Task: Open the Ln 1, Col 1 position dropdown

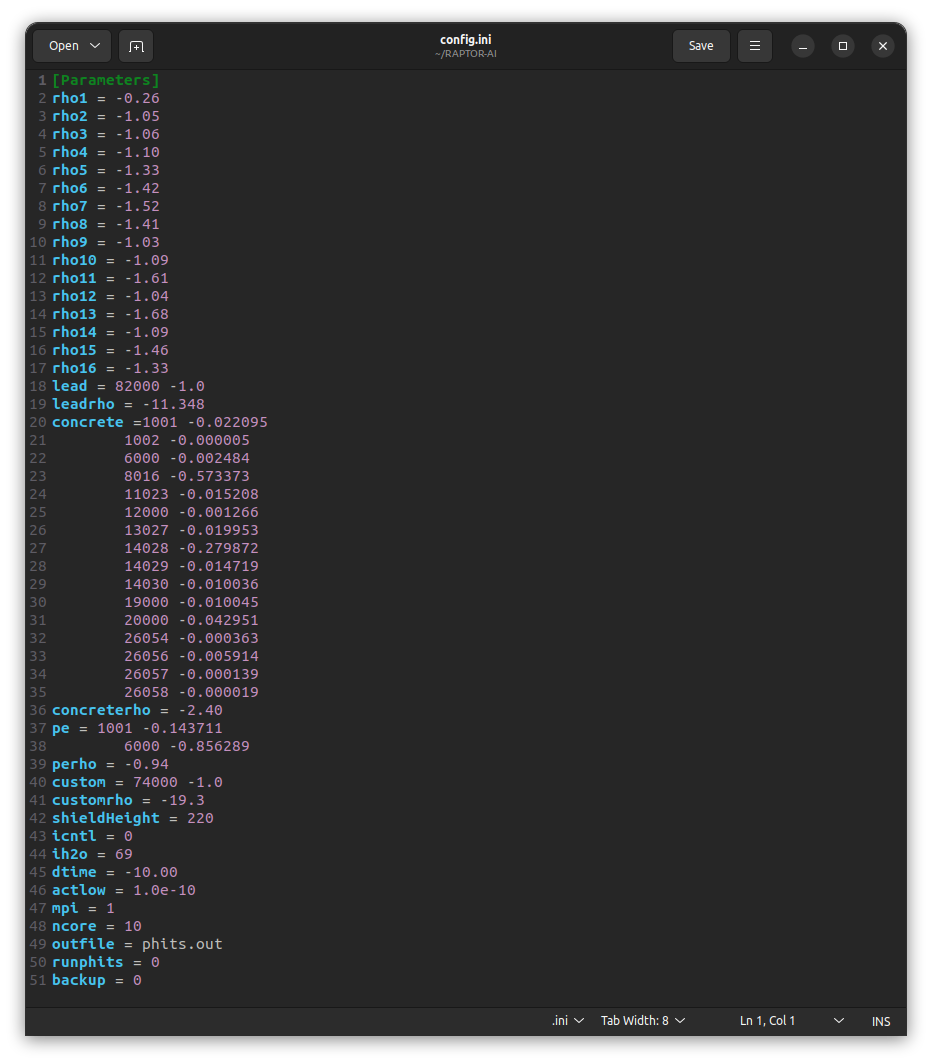Action: point(791,1021)
